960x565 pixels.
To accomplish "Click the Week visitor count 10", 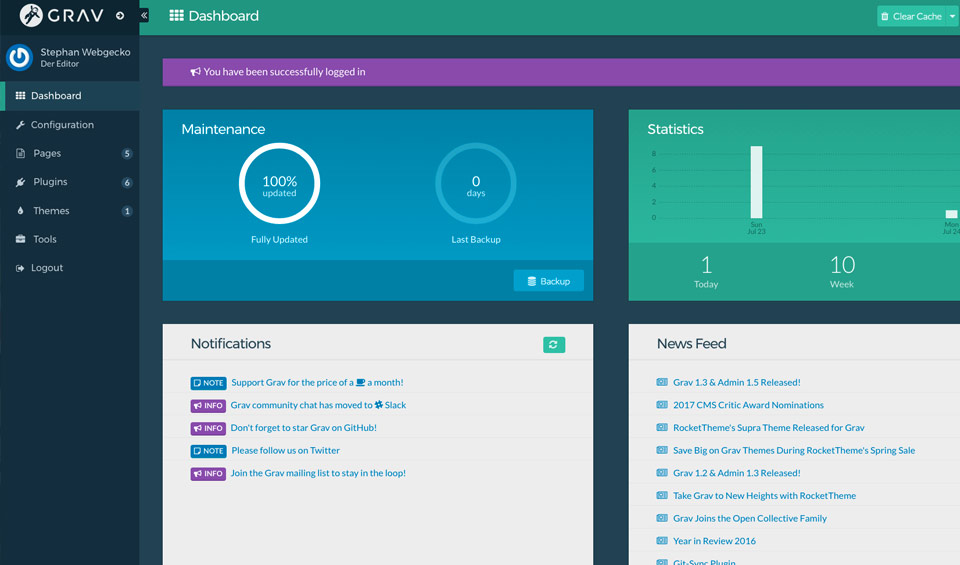I will (x=842, y=265).
